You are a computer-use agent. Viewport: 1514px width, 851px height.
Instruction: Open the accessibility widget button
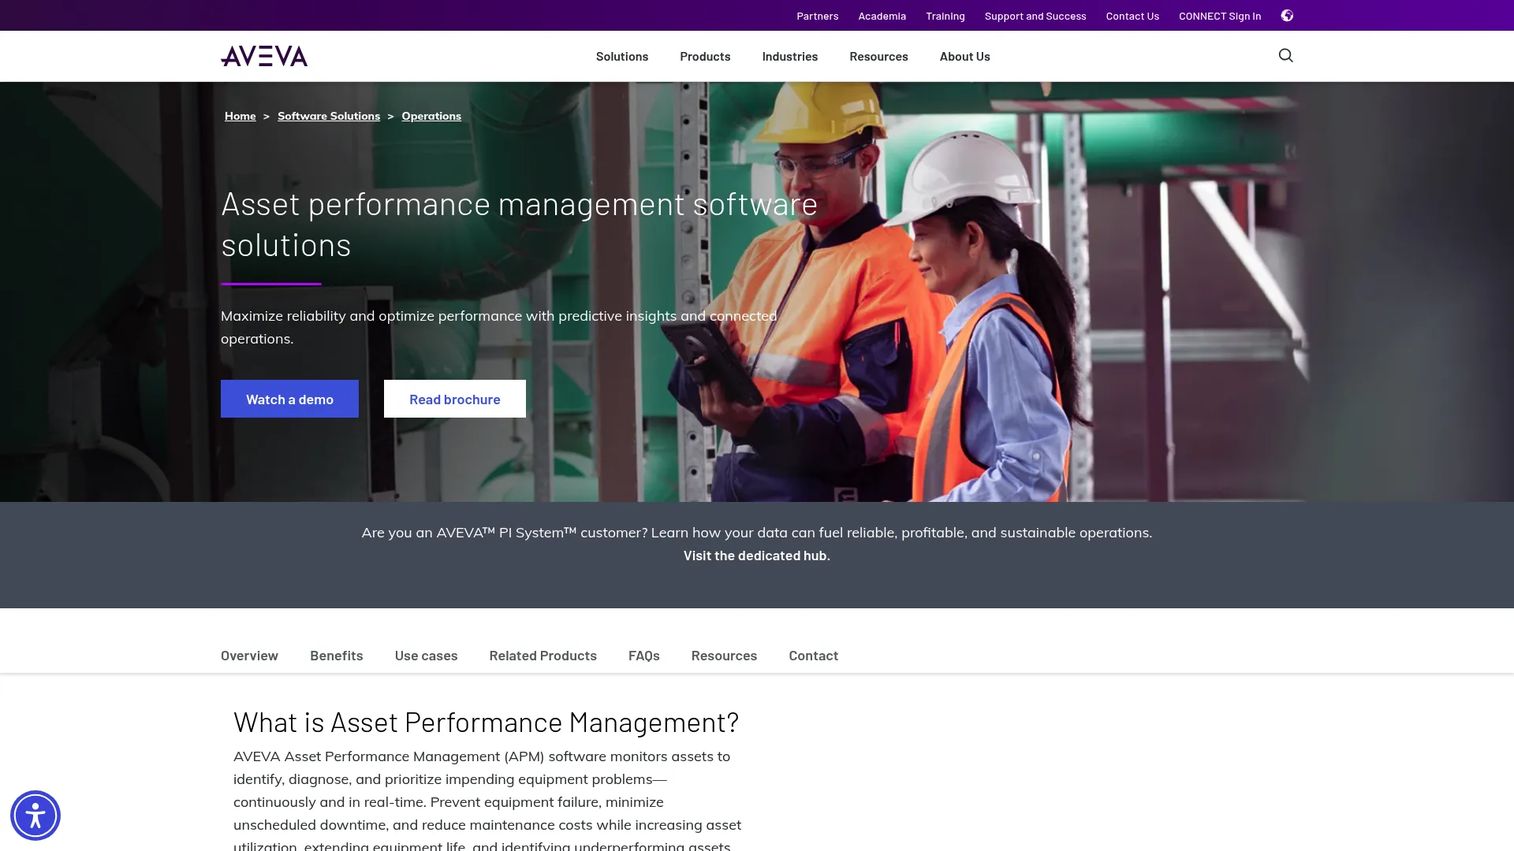coord(35,816)
